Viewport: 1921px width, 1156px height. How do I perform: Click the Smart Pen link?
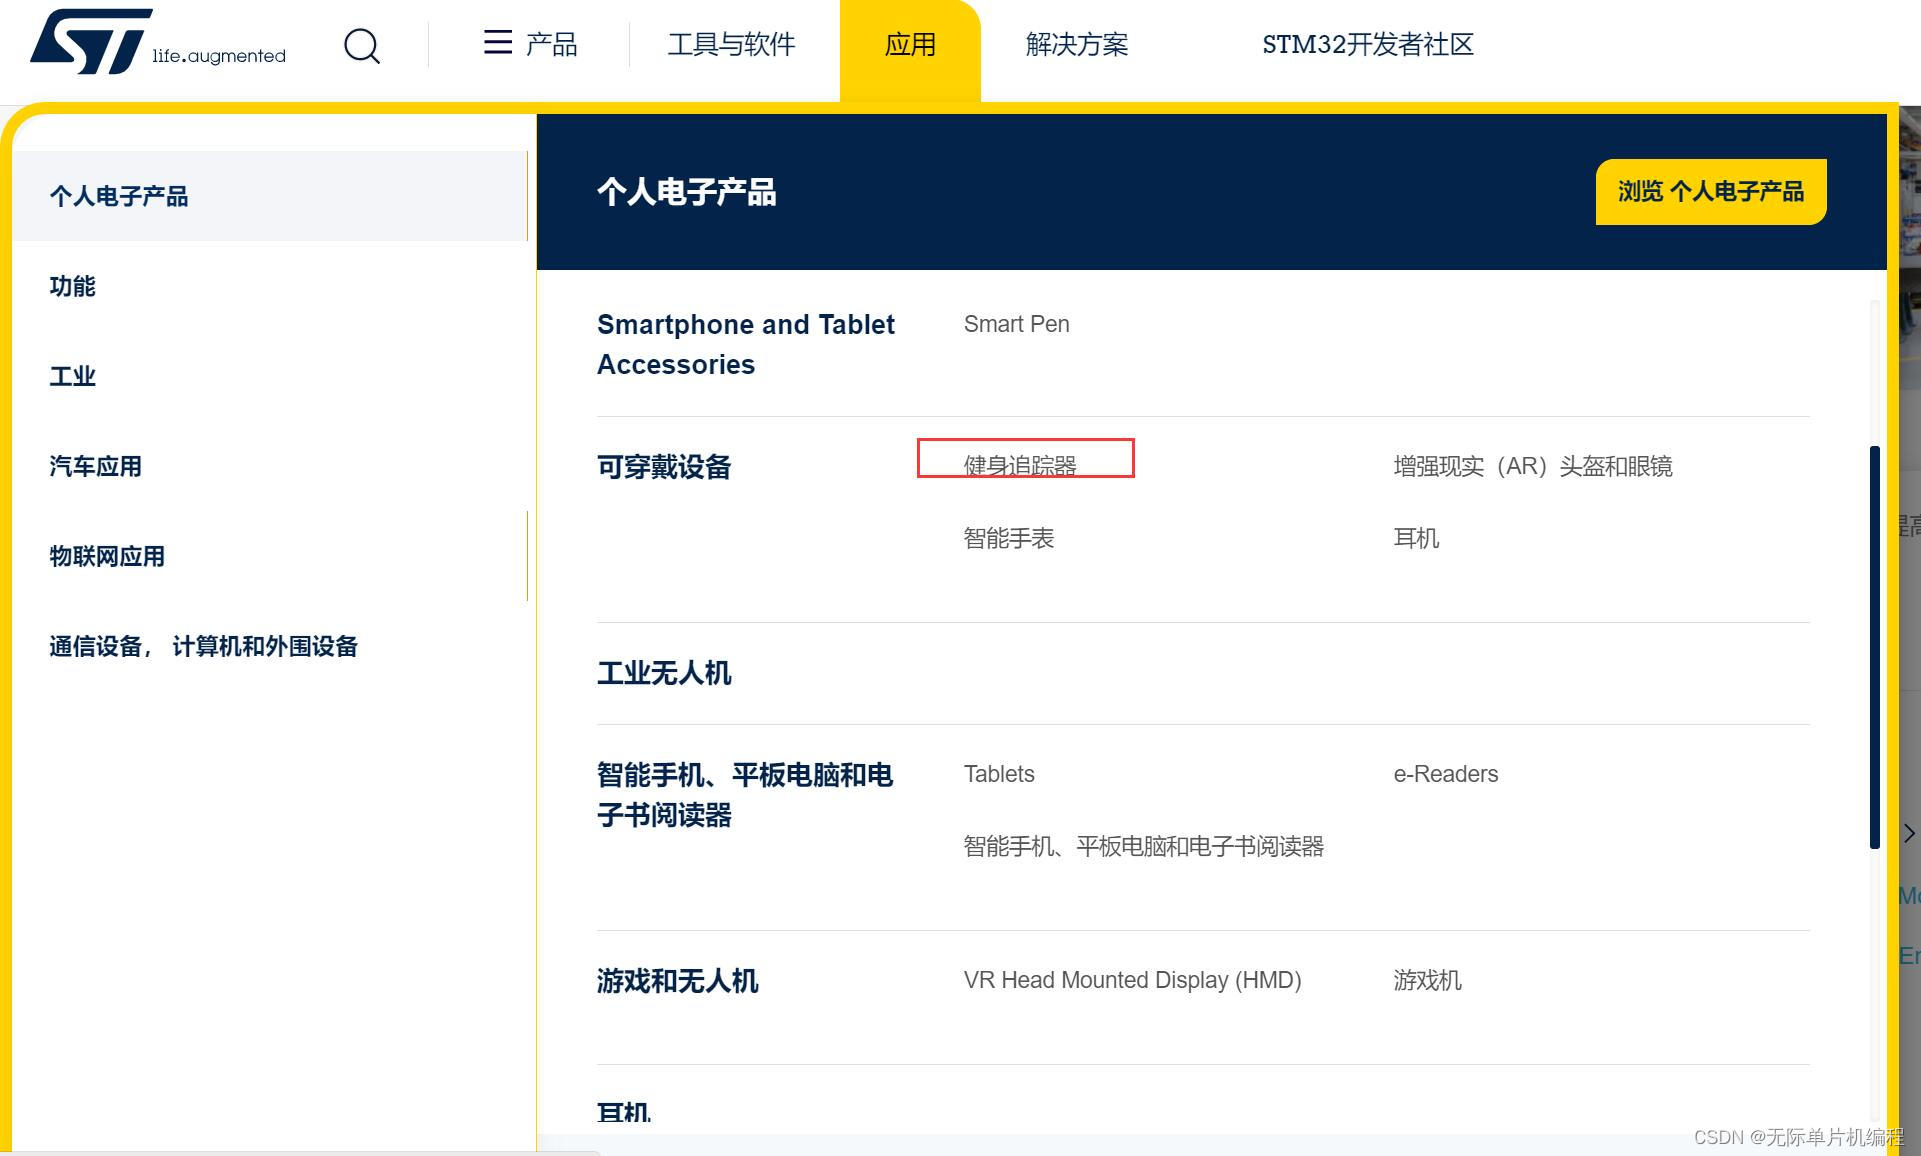(1016, 324)
